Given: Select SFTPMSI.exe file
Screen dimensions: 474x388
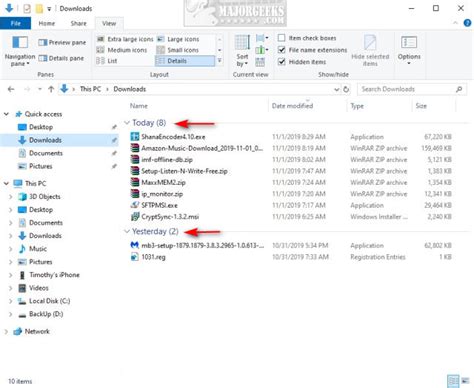Looking at the screenshot, I should pos(159,205).
